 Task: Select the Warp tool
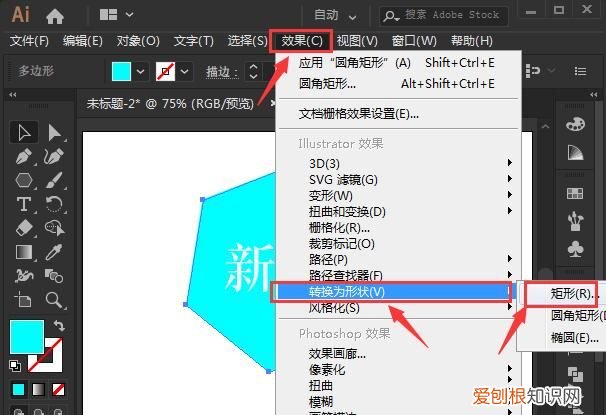click(x=24, y=276)
